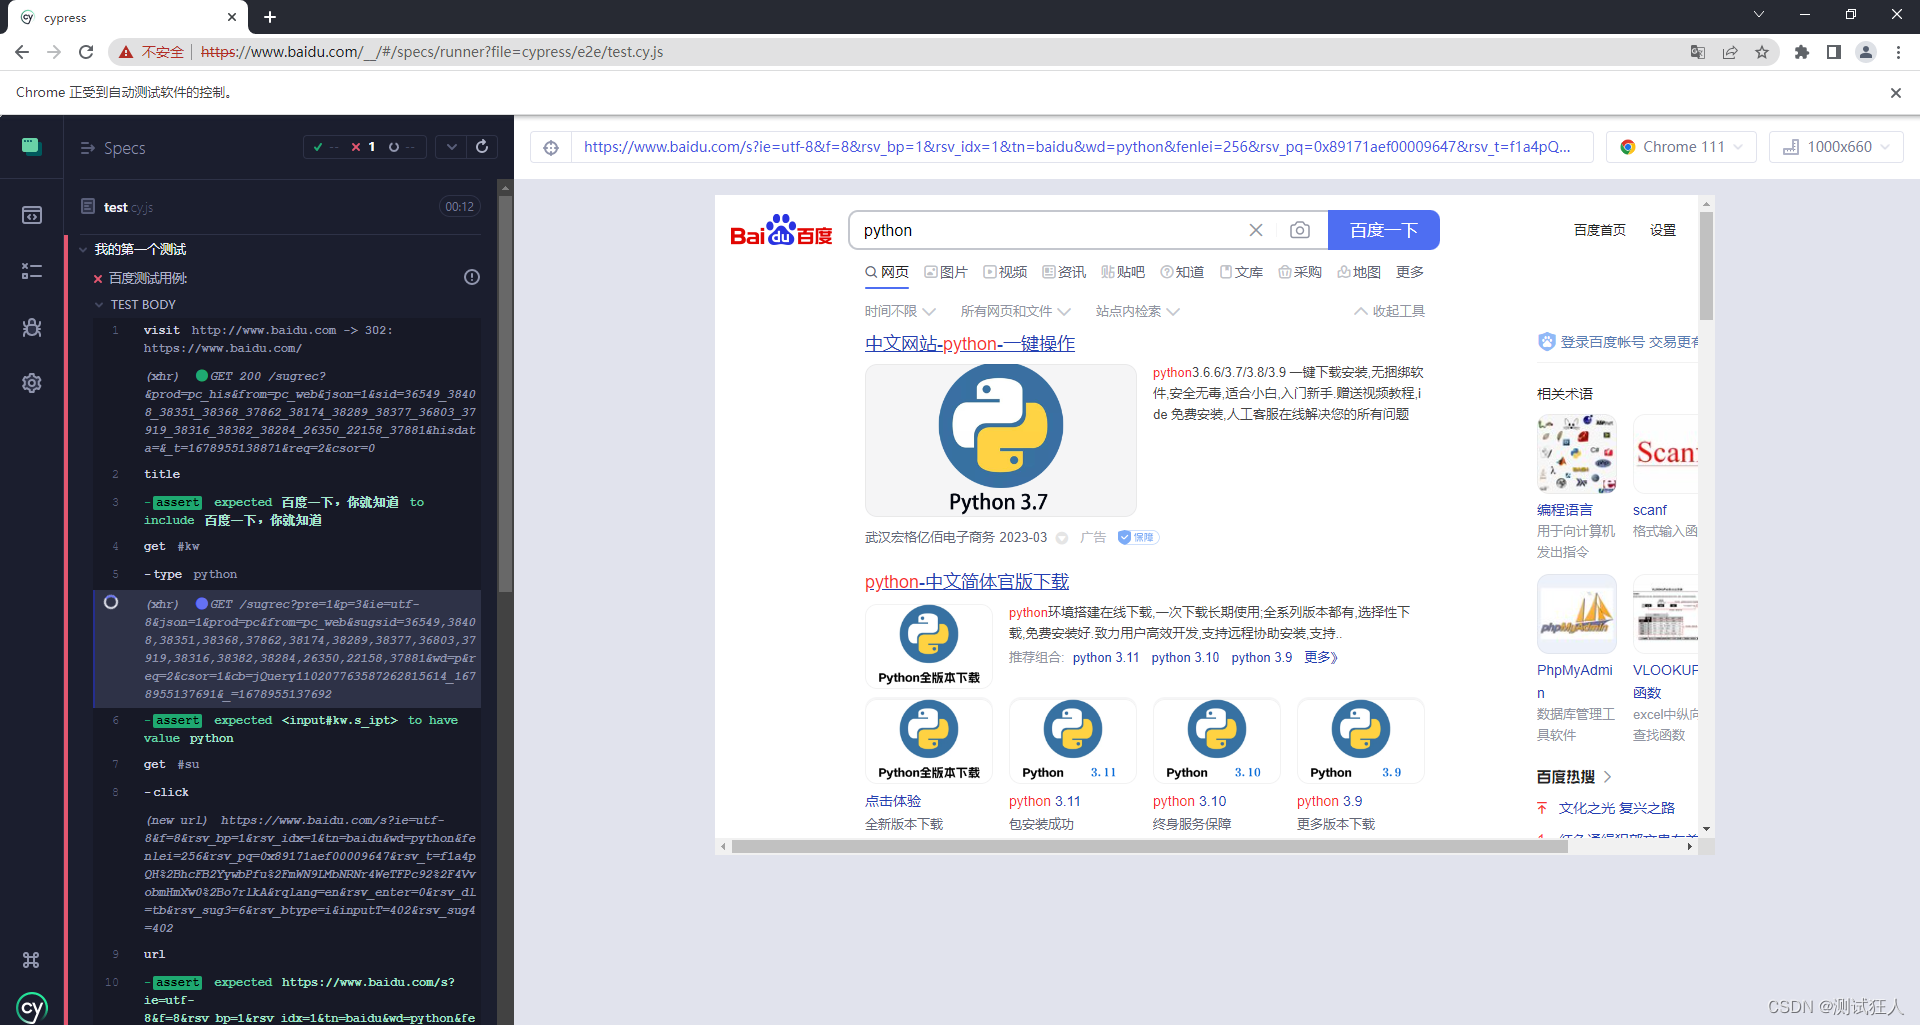The height and width of the screenshot is (1025, 1920).
Task: Click the Python 3.7 logo thumbnail
Action: pyautogui.click(x=1000, y=440)
